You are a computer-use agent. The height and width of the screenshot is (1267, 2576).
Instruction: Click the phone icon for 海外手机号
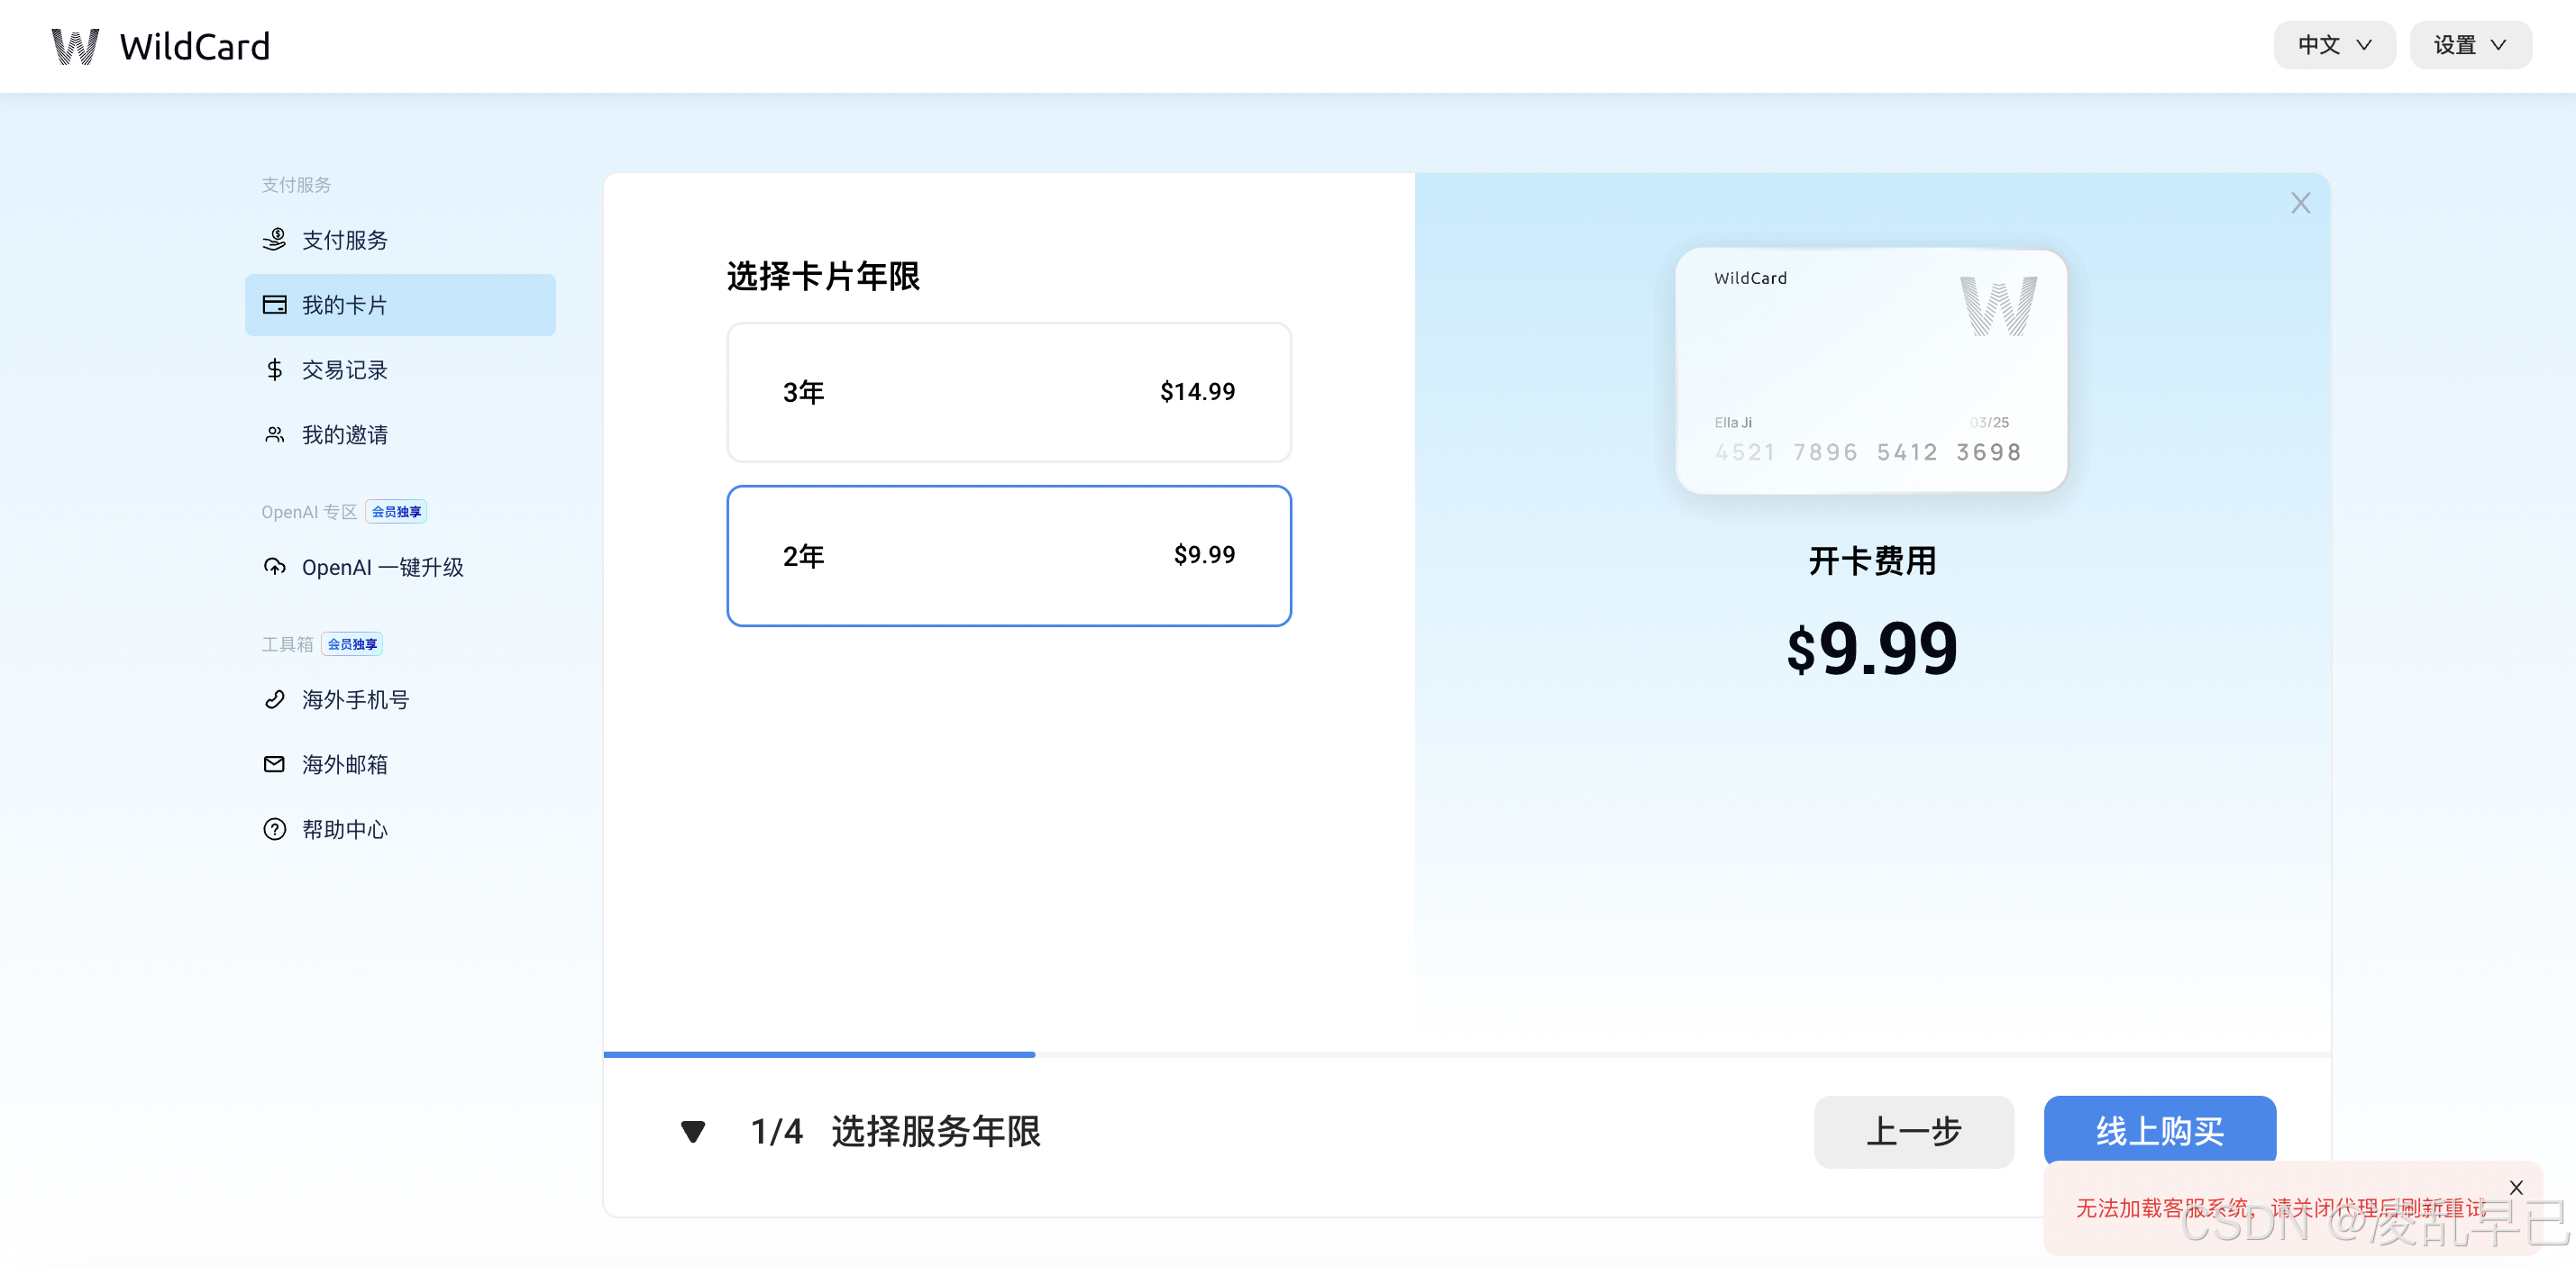(x=274, y=700)
